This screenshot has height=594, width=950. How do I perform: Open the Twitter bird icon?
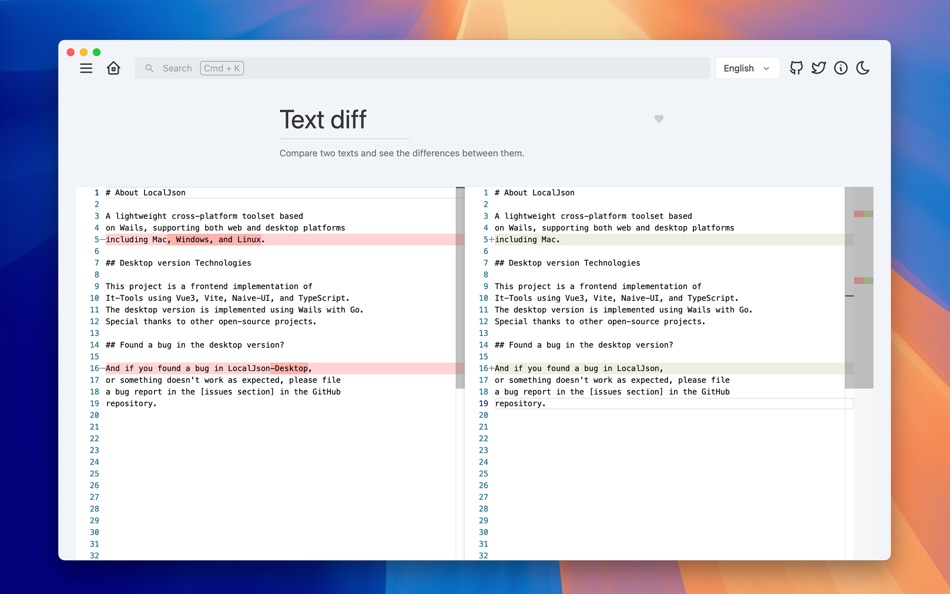[819, 68]
